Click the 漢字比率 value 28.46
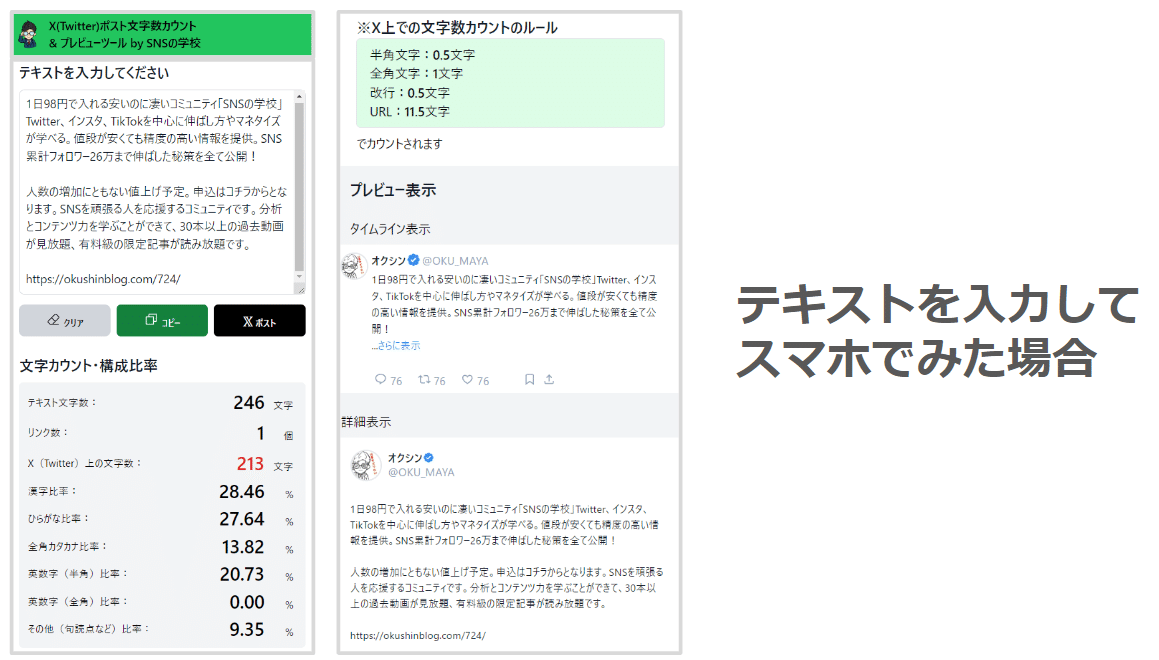The height and width of the screenshot is (660, 1159). point(242,491)
